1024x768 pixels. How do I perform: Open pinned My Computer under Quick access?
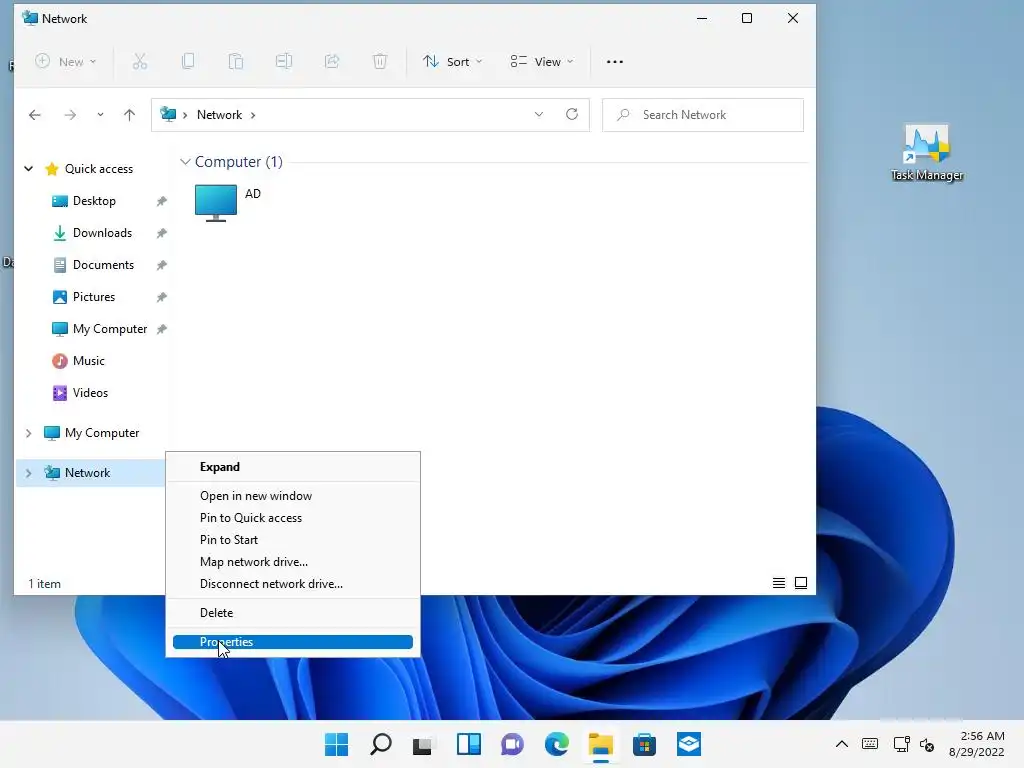(110, 328)
